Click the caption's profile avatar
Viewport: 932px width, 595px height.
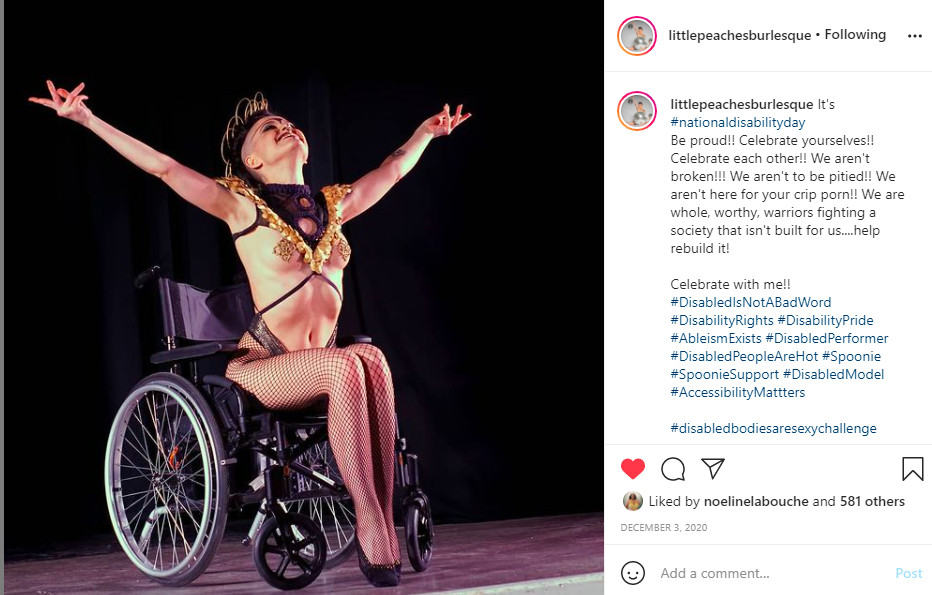click(x=637, y=111)
